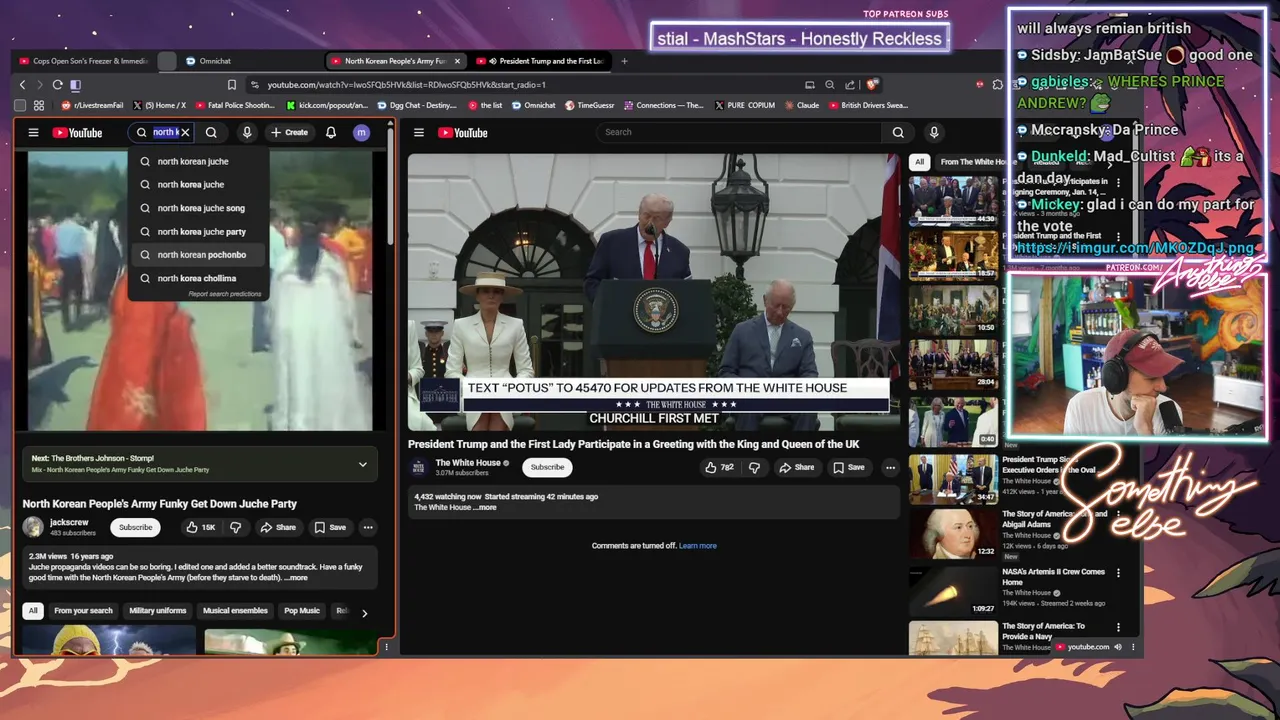Open the Claude bookmark
Image resolution: width=1280 pixels, height=720 pixels.
pos(802,105)
